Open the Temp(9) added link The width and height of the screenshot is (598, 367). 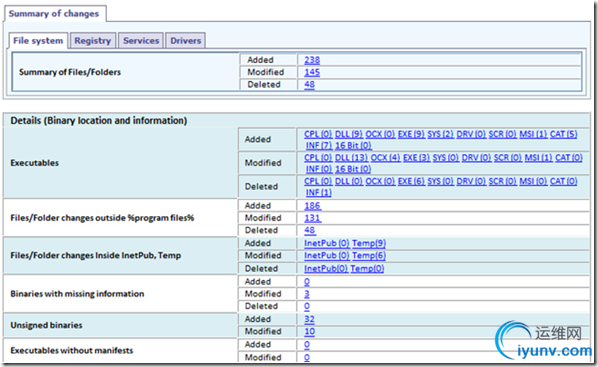click(x=369, y=243)
